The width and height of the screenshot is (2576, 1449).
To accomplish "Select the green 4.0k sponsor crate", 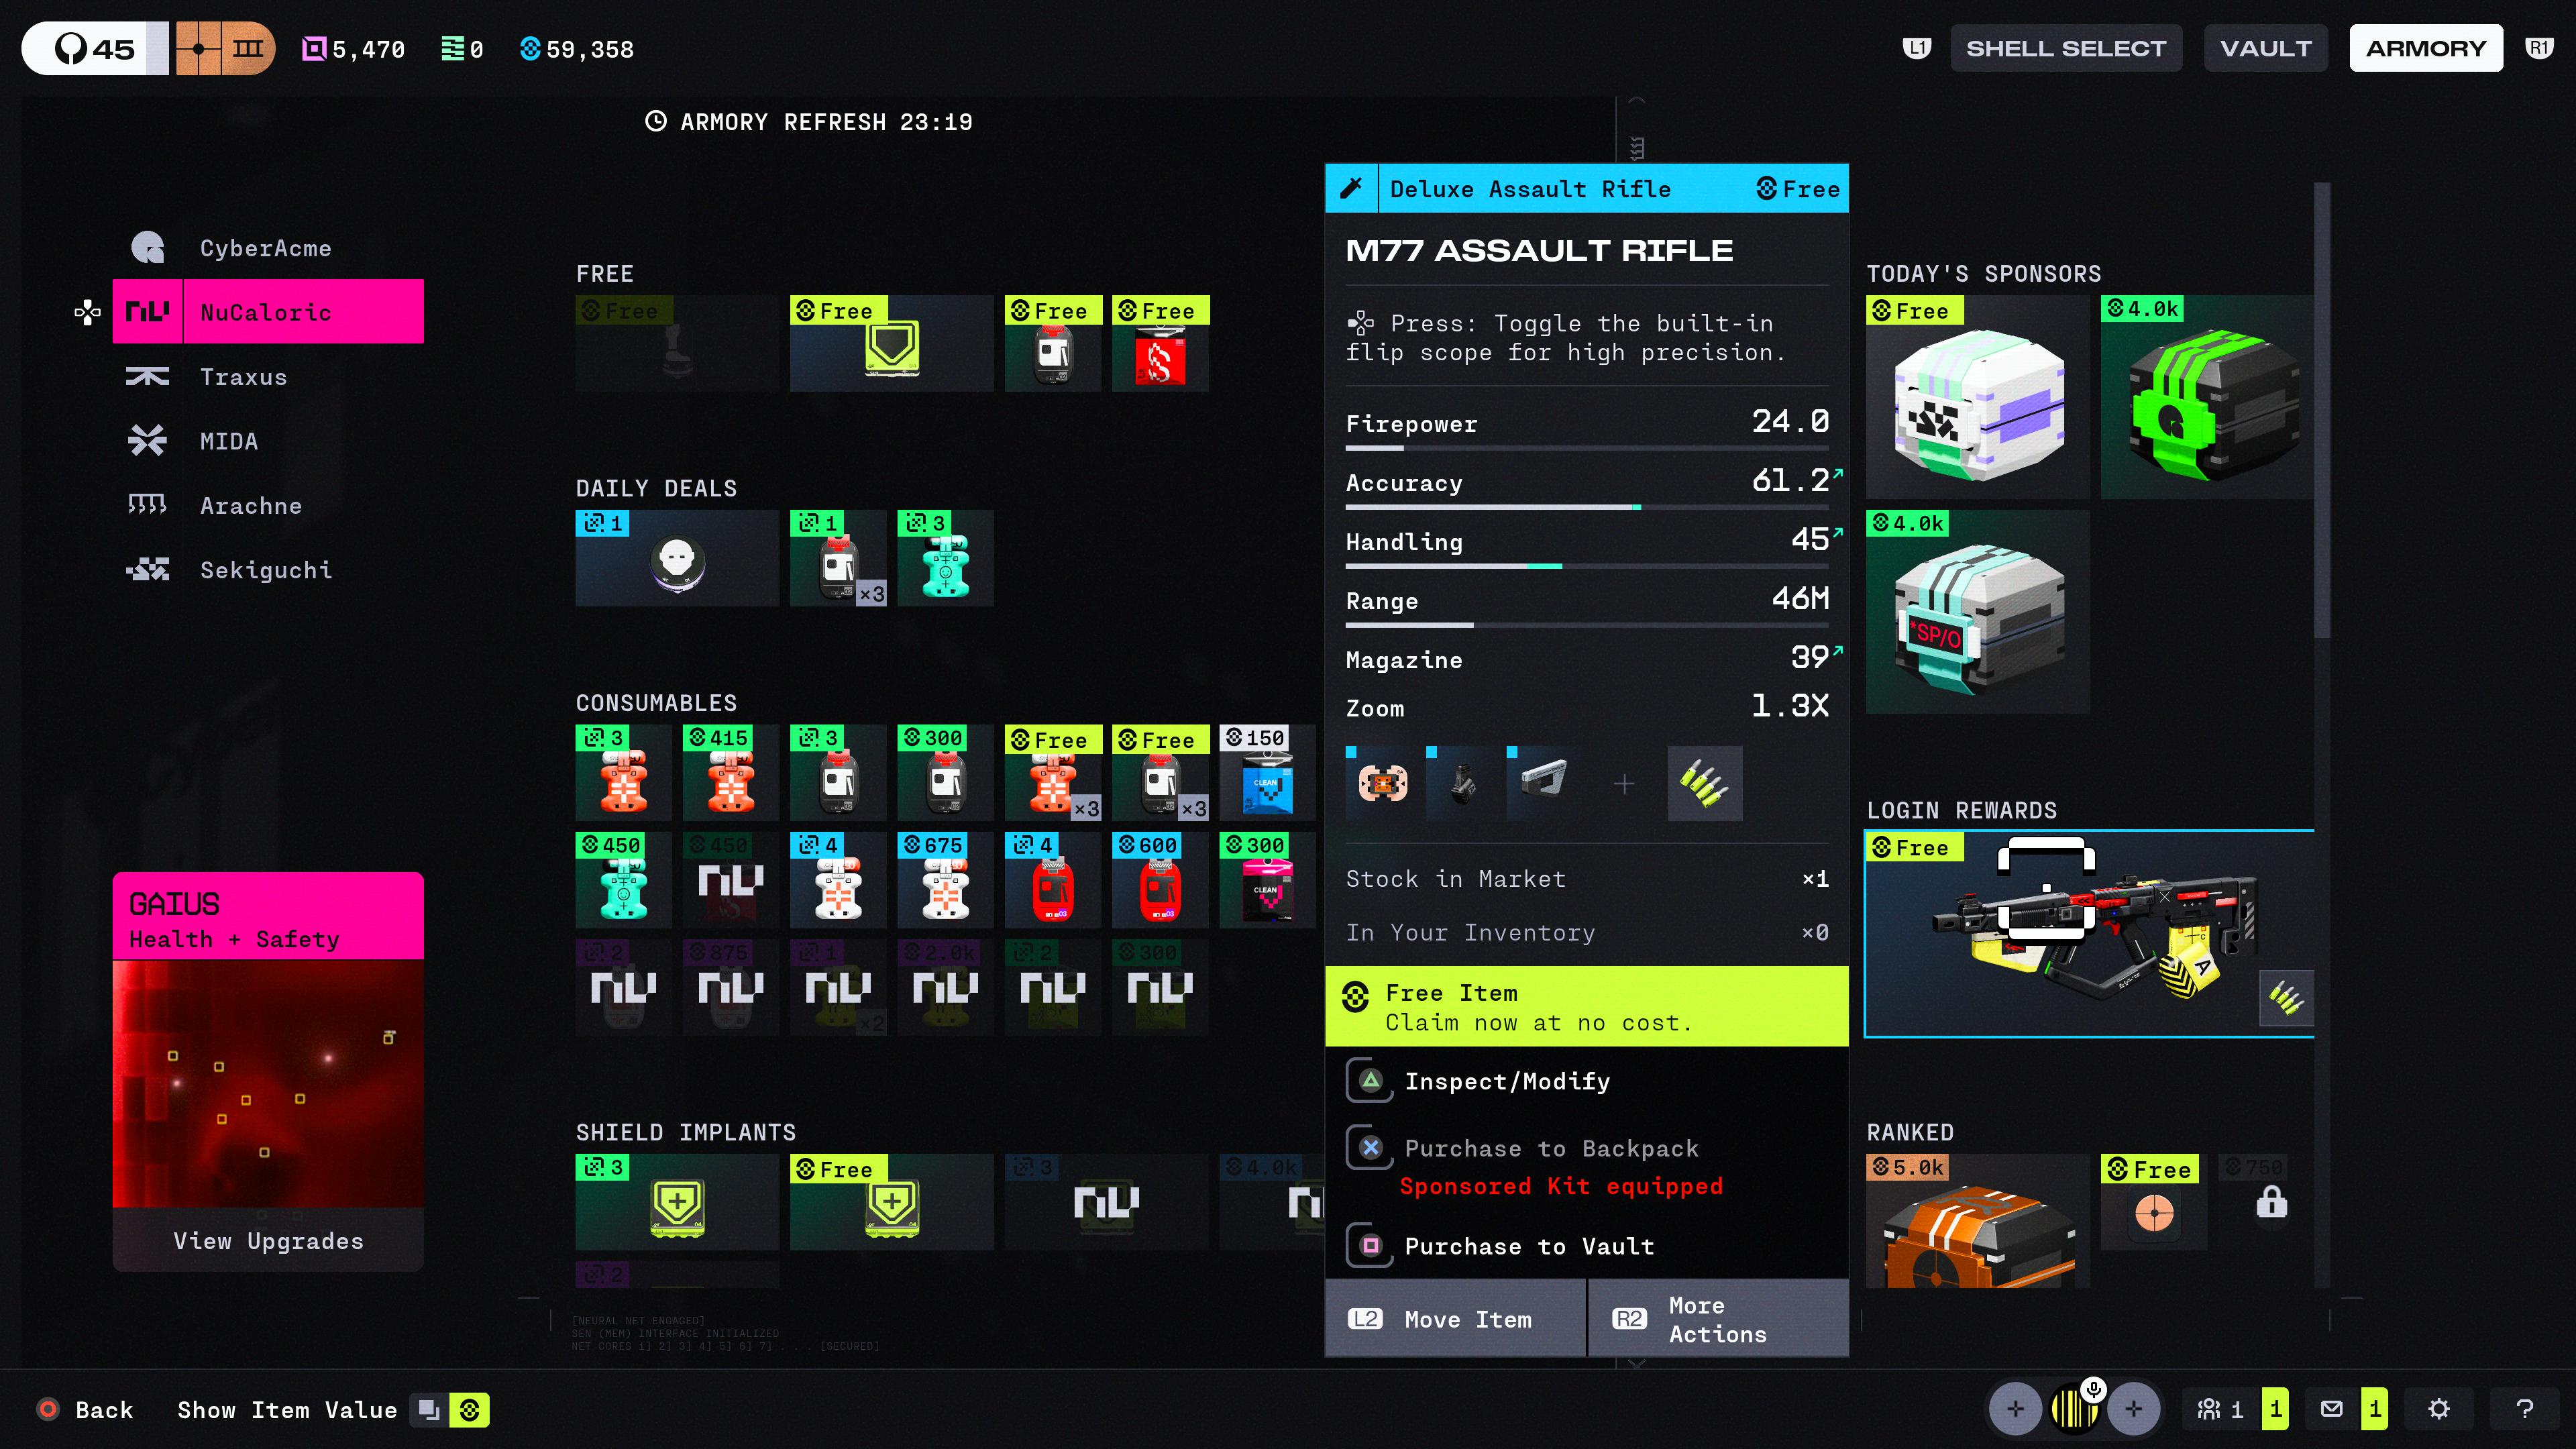I will [2208, 397].
